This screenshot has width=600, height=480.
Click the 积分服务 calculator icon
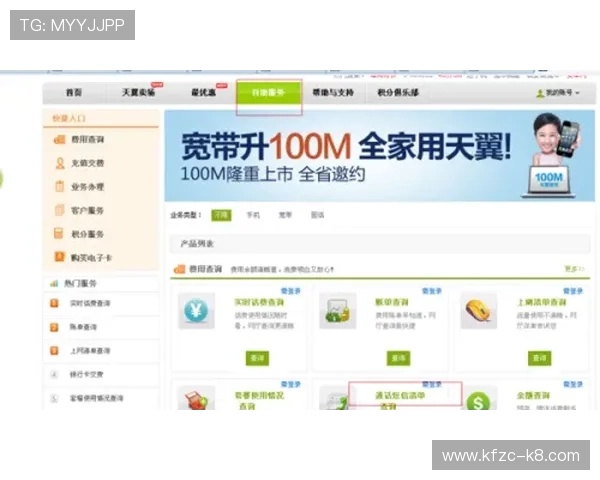point(59,233)
